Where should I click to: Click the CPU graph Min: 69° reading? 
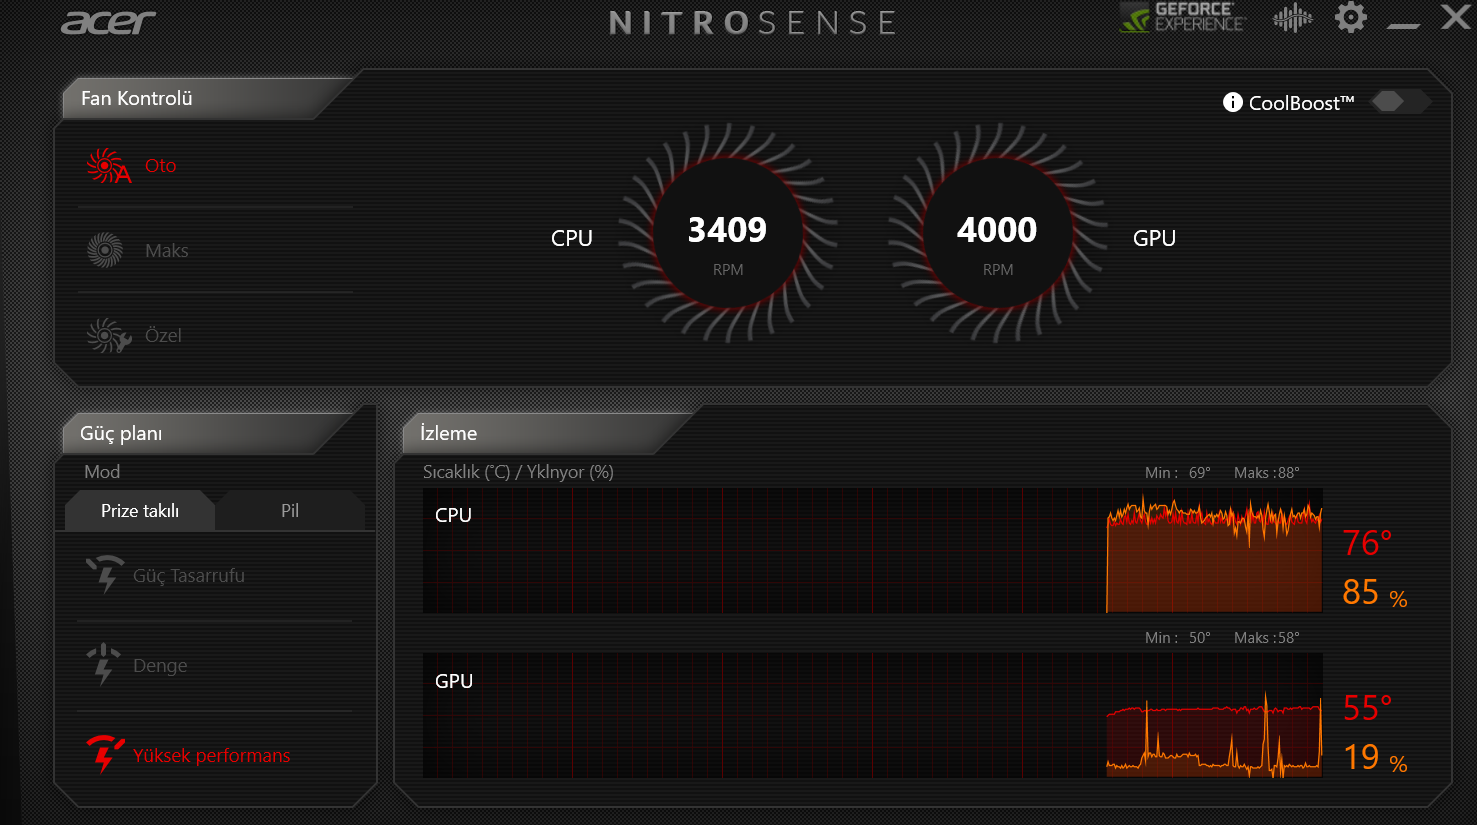pos(1178,473)
